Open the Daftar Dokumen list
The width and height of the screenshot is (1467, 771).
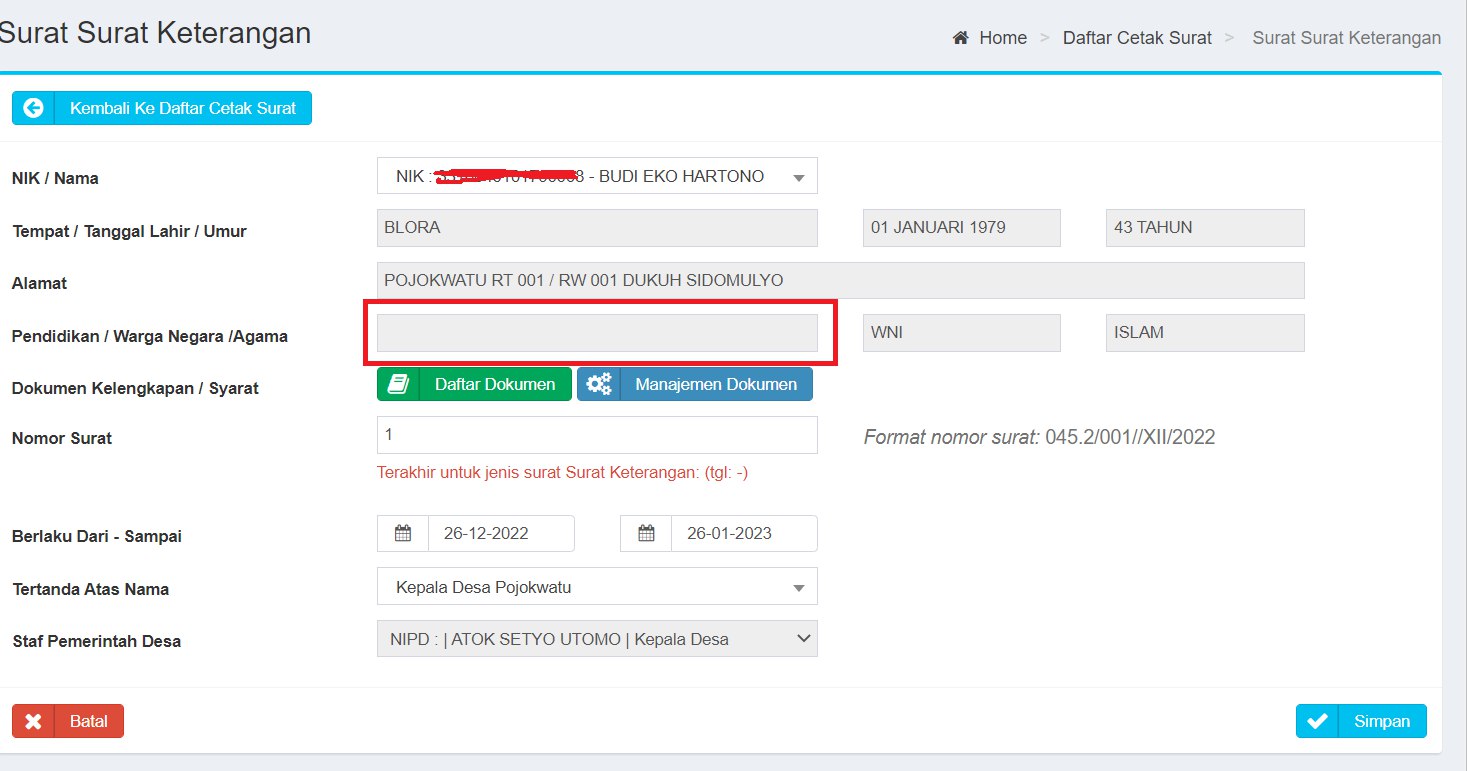point(488,383)
